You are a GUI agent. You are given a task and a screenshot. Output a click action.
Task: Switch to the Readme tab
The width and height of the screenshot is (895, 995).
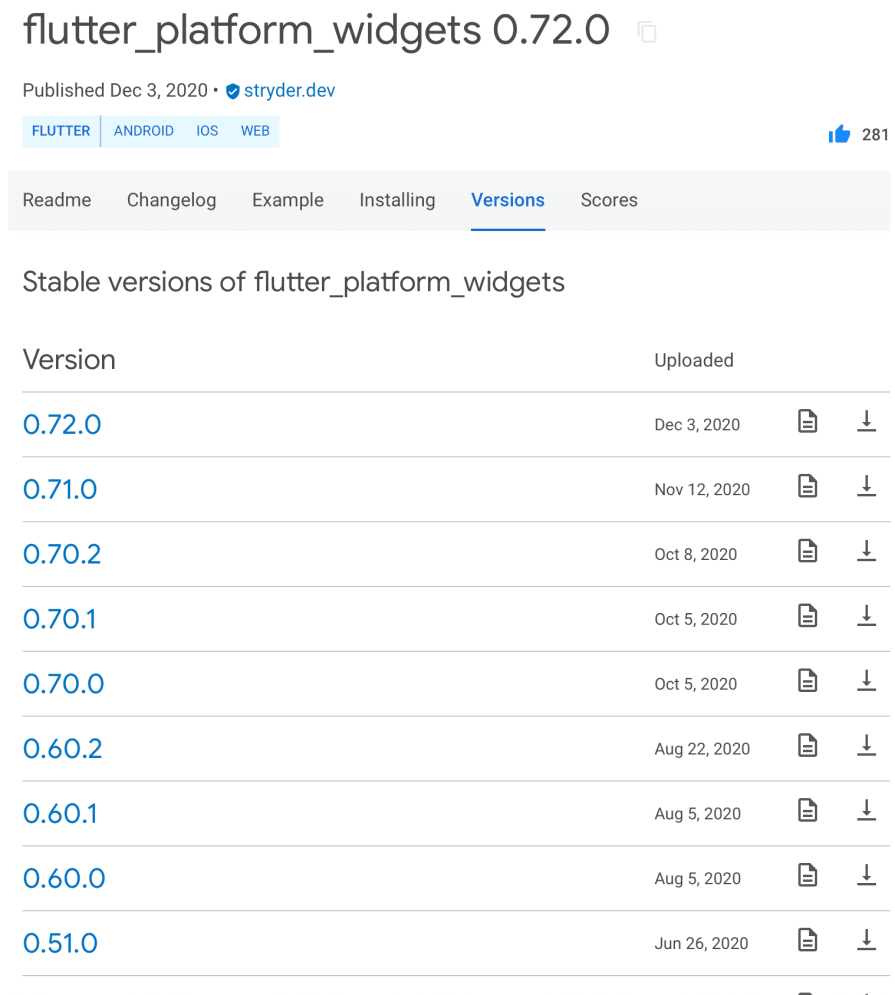click(x=57, y=201)
